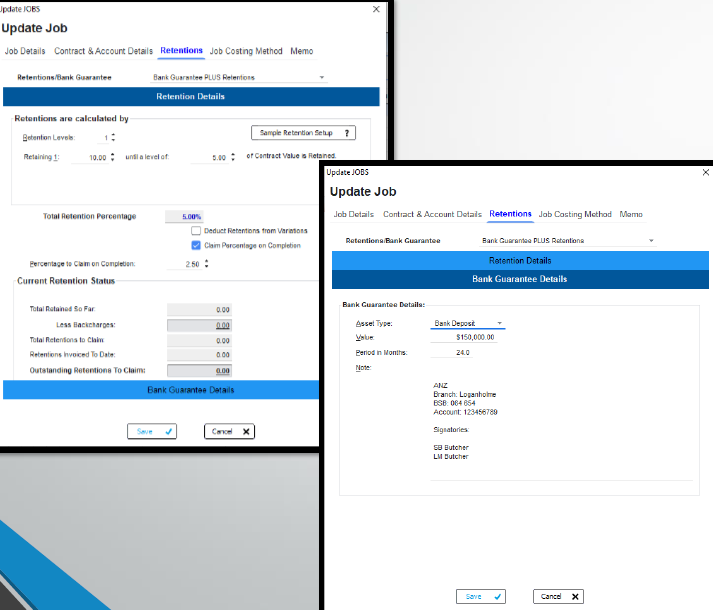Collapse Bank Guarantee Details bar in front window

coord(520,279)
